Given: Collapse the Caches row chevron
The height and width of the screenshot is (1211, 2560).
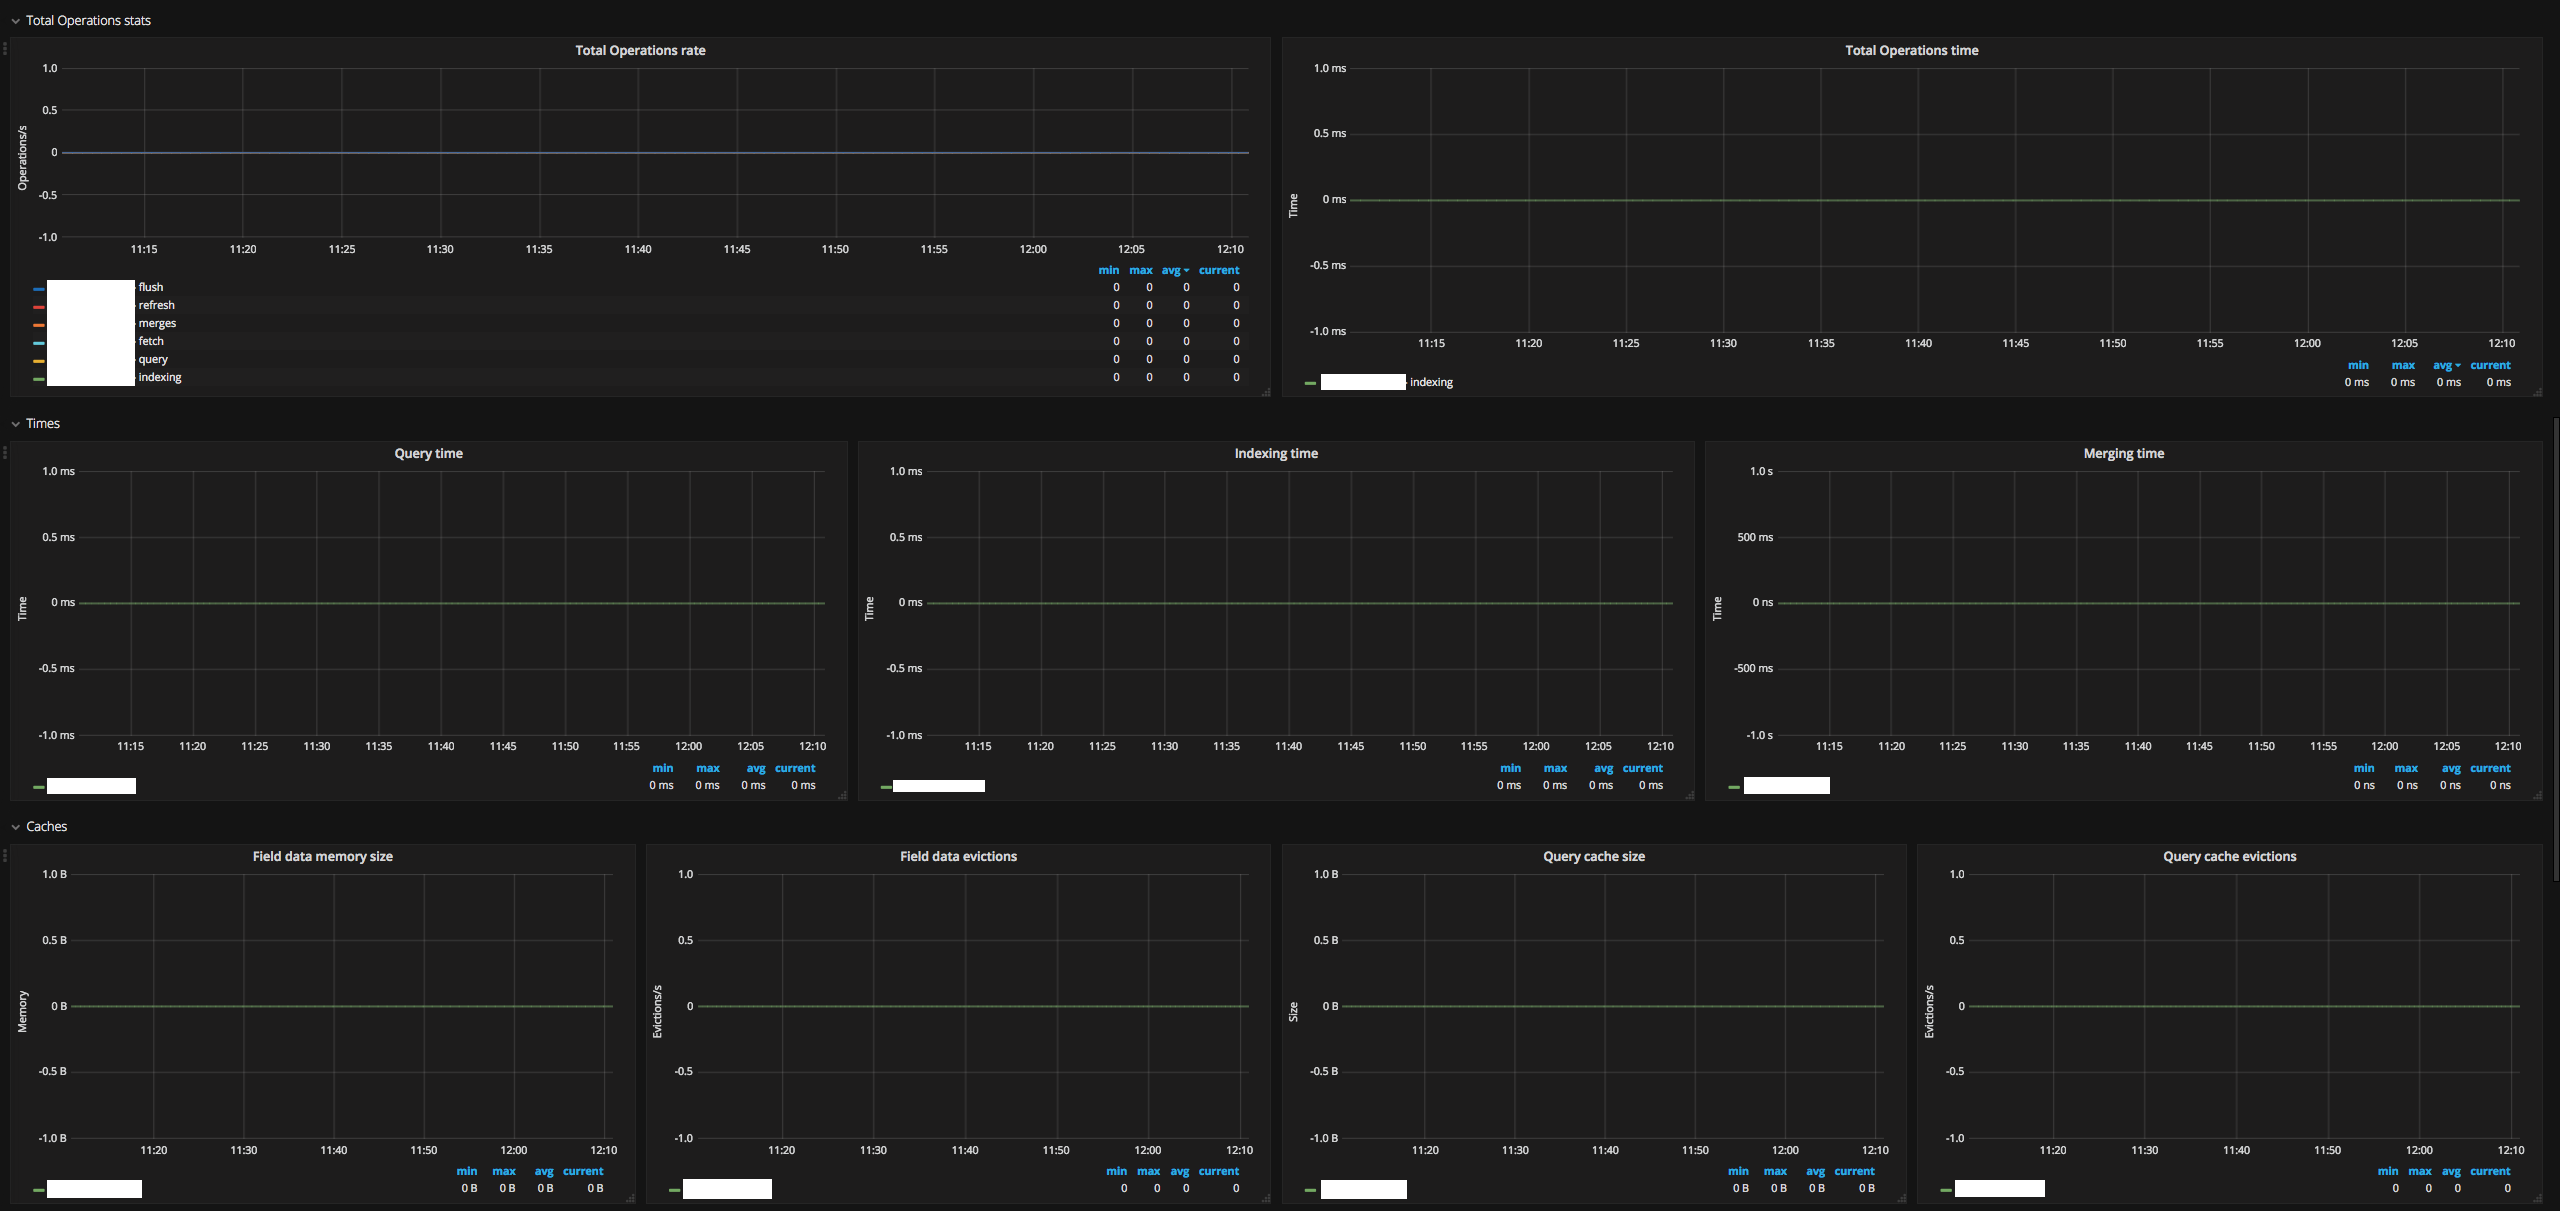Looking at the screenshot, I should click(x=16, y=827).
